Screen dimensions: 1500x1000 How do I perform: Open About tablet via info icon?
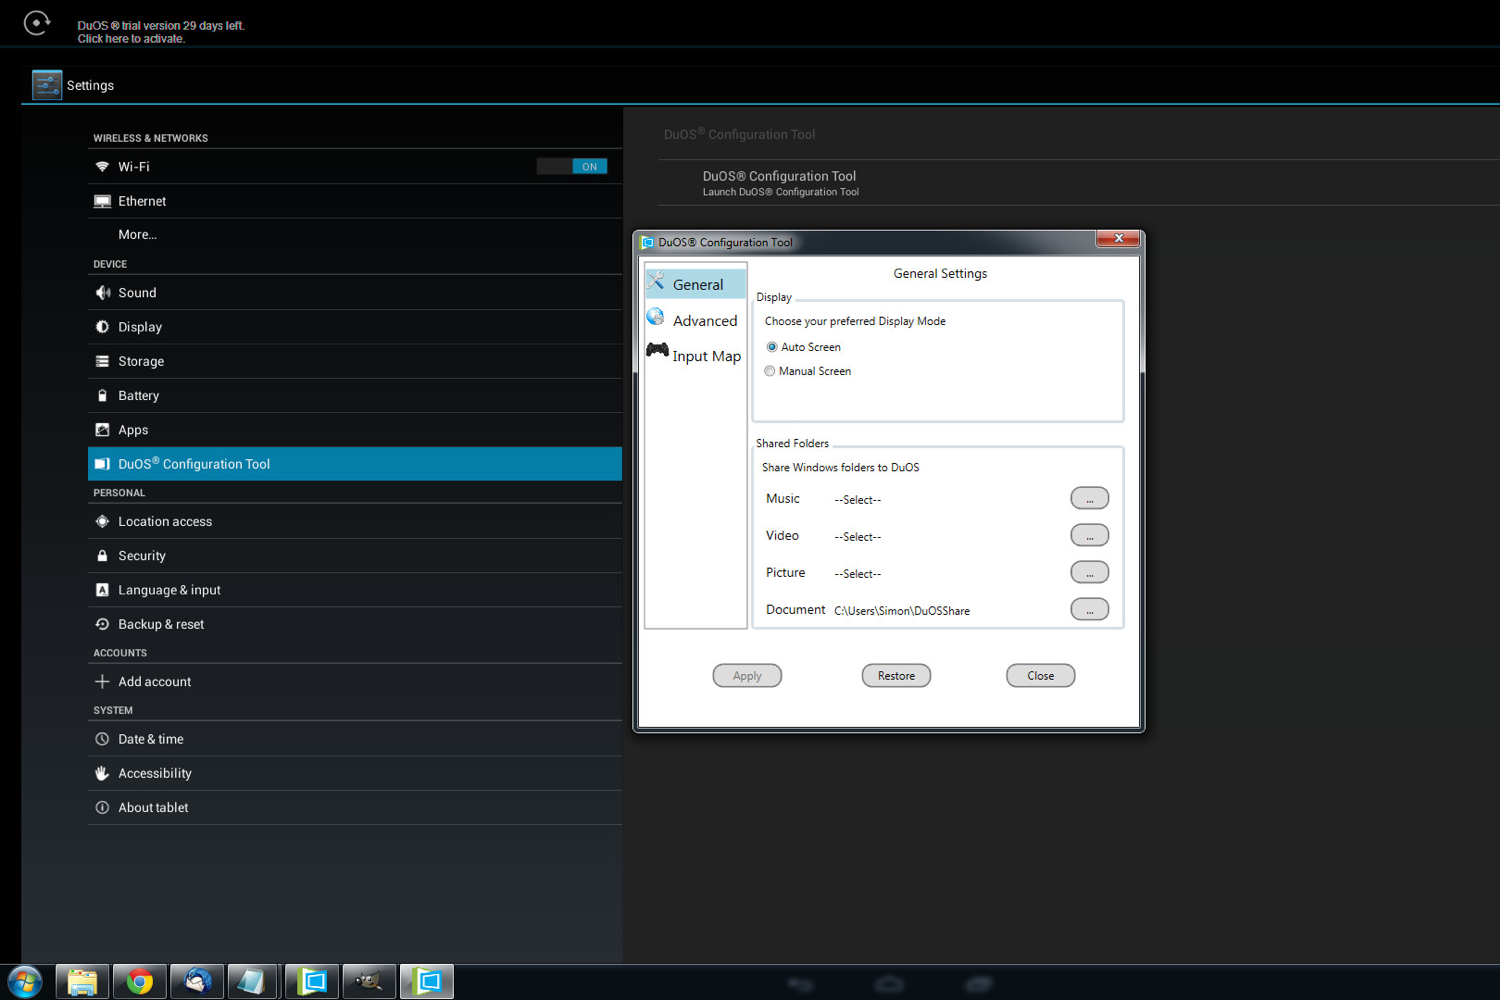pyautogui.click(x=102, y=808)
